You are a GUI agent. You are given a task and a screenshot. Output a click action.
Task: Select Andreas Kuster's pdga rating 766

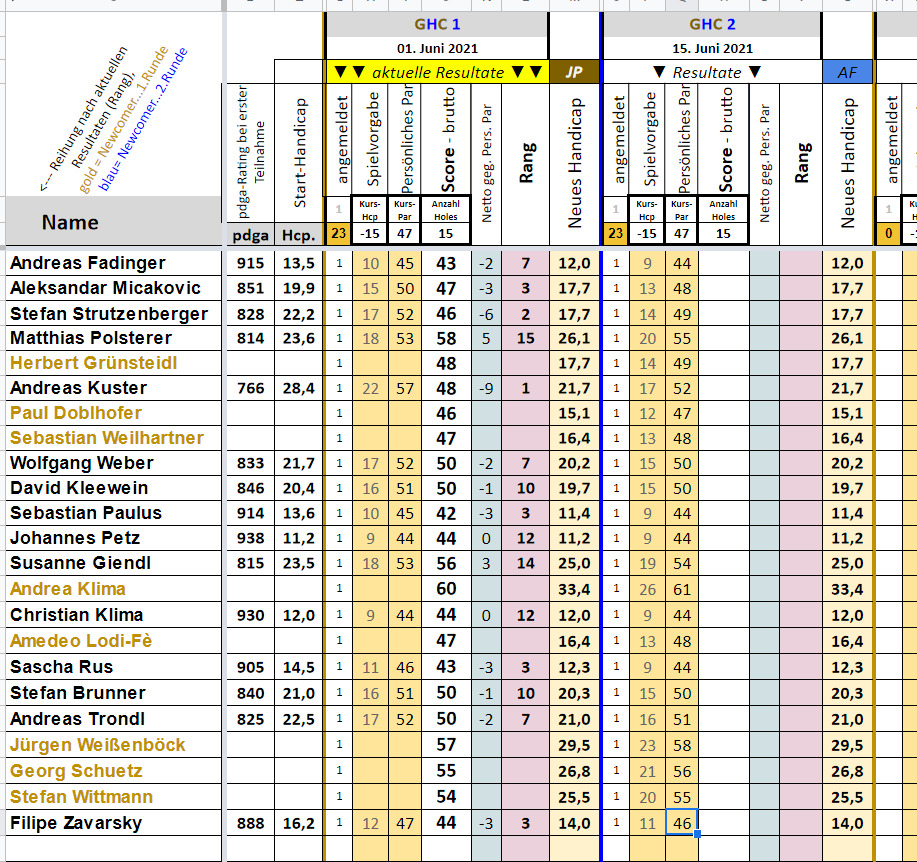tap(250, 388)
